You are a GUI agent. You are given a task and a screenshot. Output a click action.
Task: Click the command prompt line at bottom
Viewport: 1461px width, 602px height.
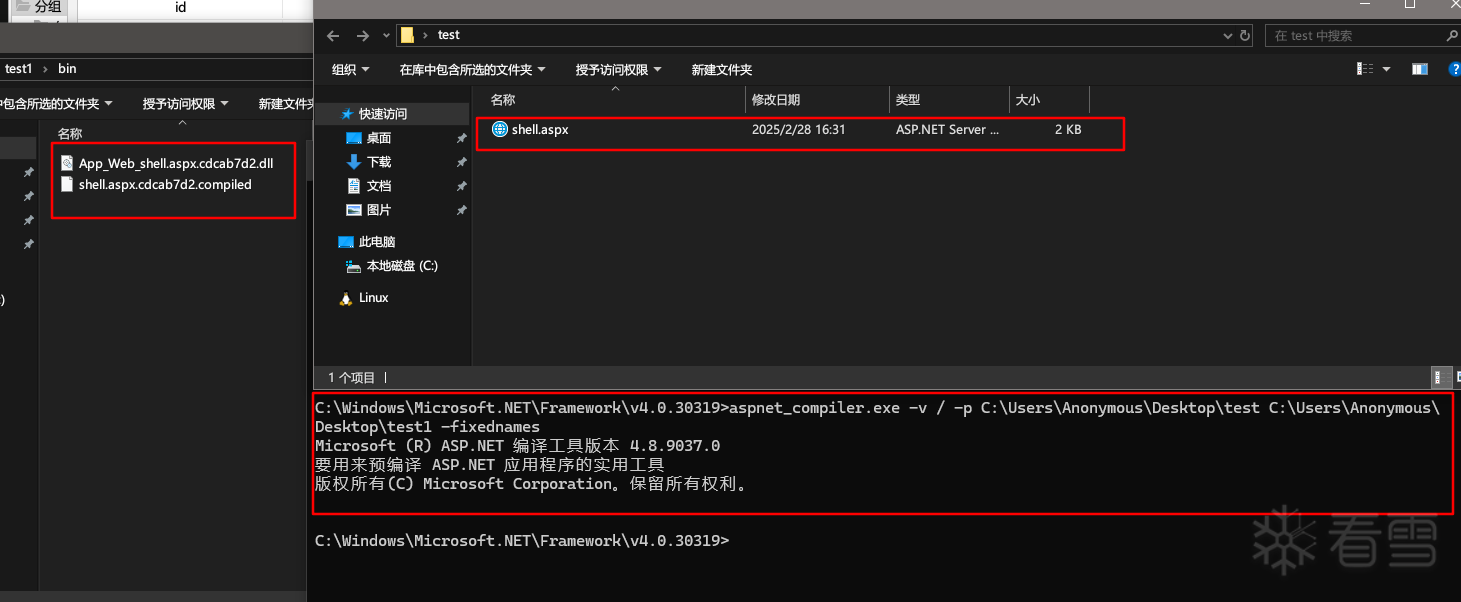(x=522, y=540)
